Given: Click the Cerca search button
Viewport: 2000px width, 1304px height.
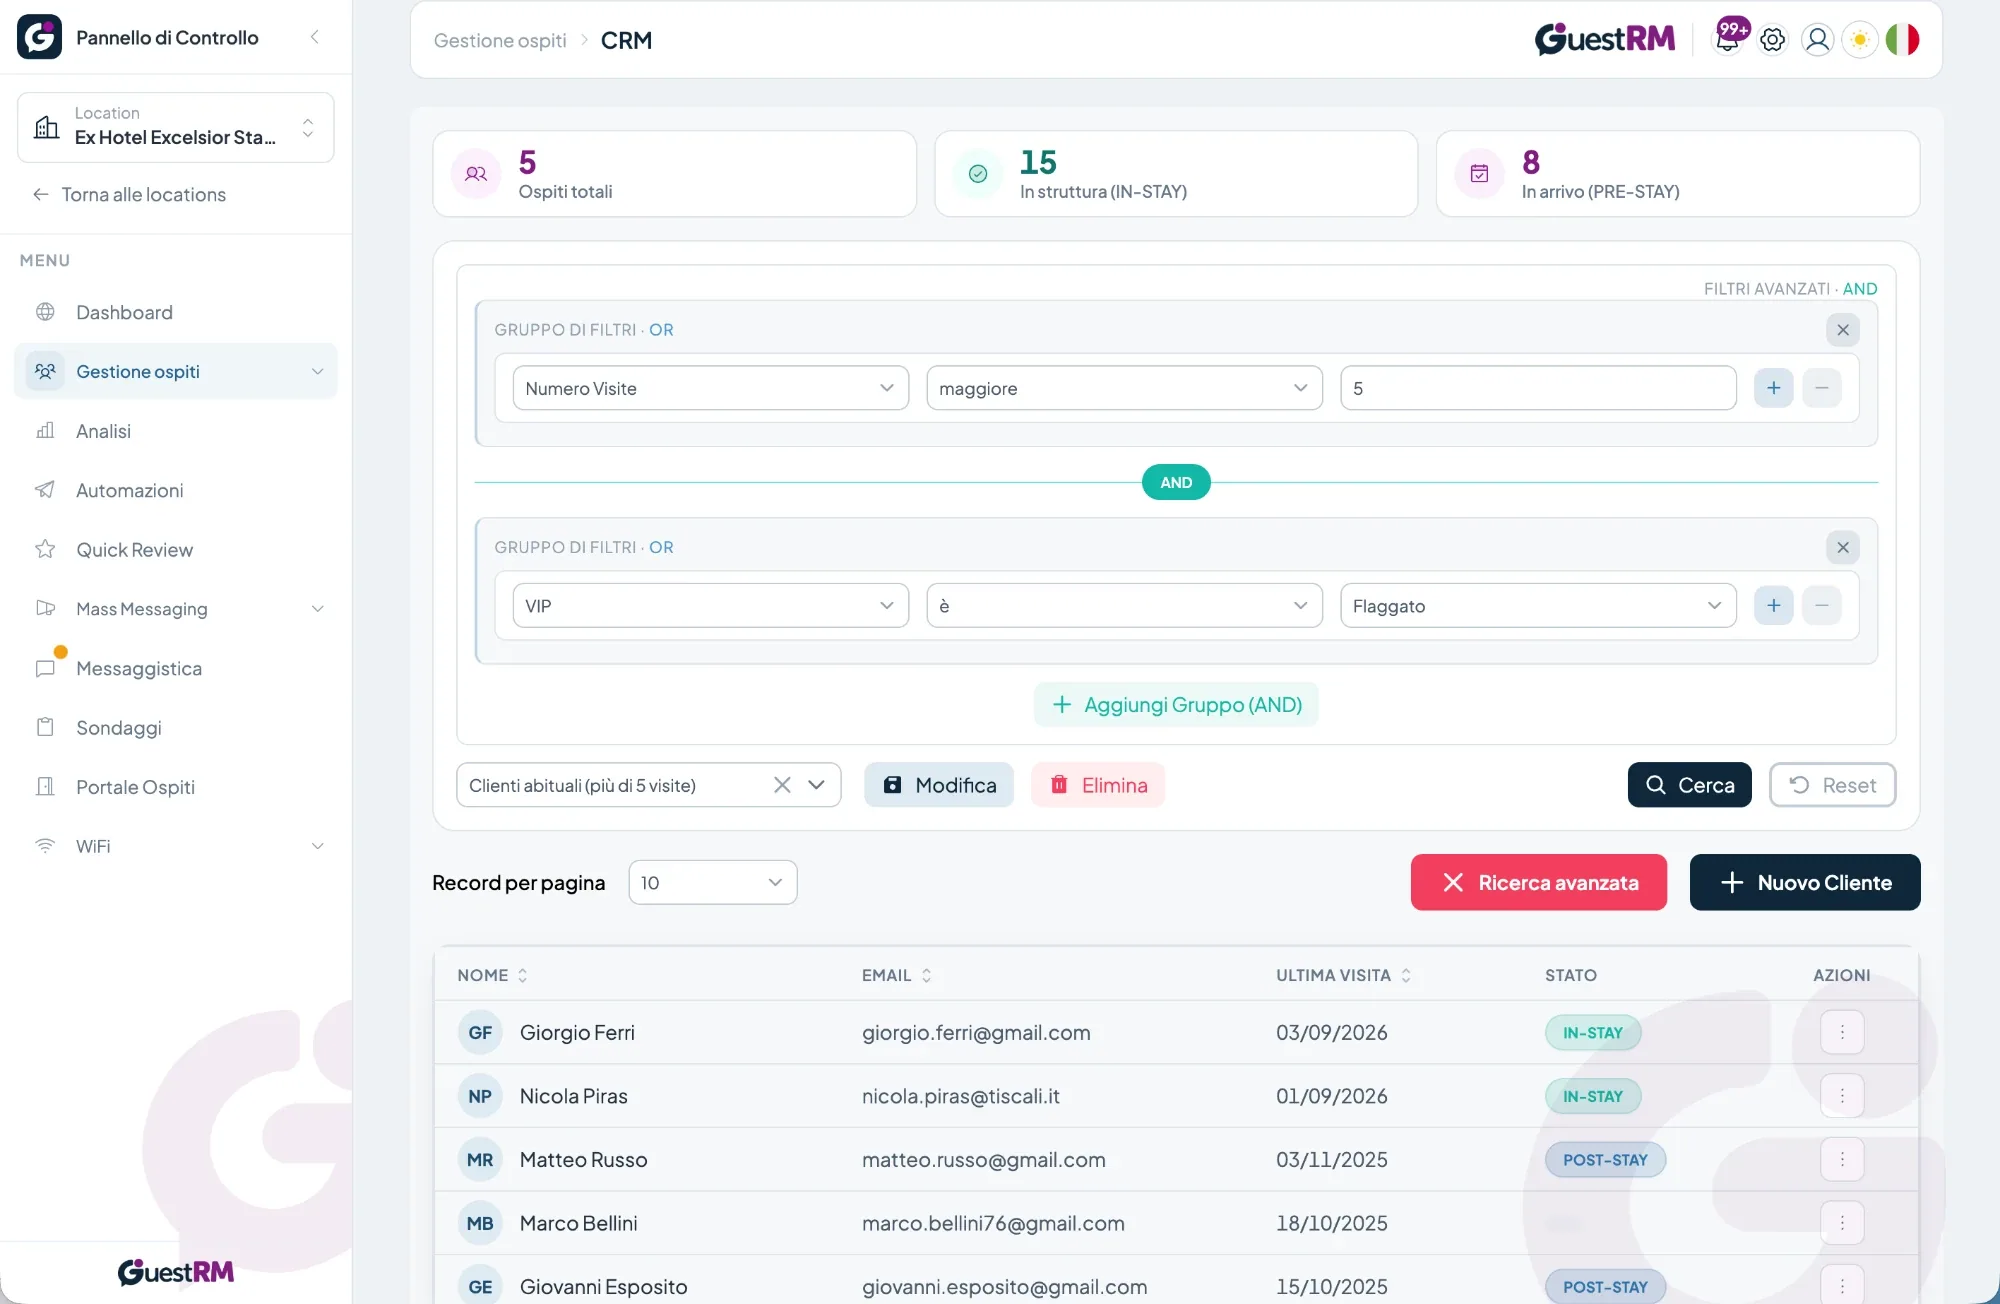Looking at the screenshot, I should coord(1689,785).
